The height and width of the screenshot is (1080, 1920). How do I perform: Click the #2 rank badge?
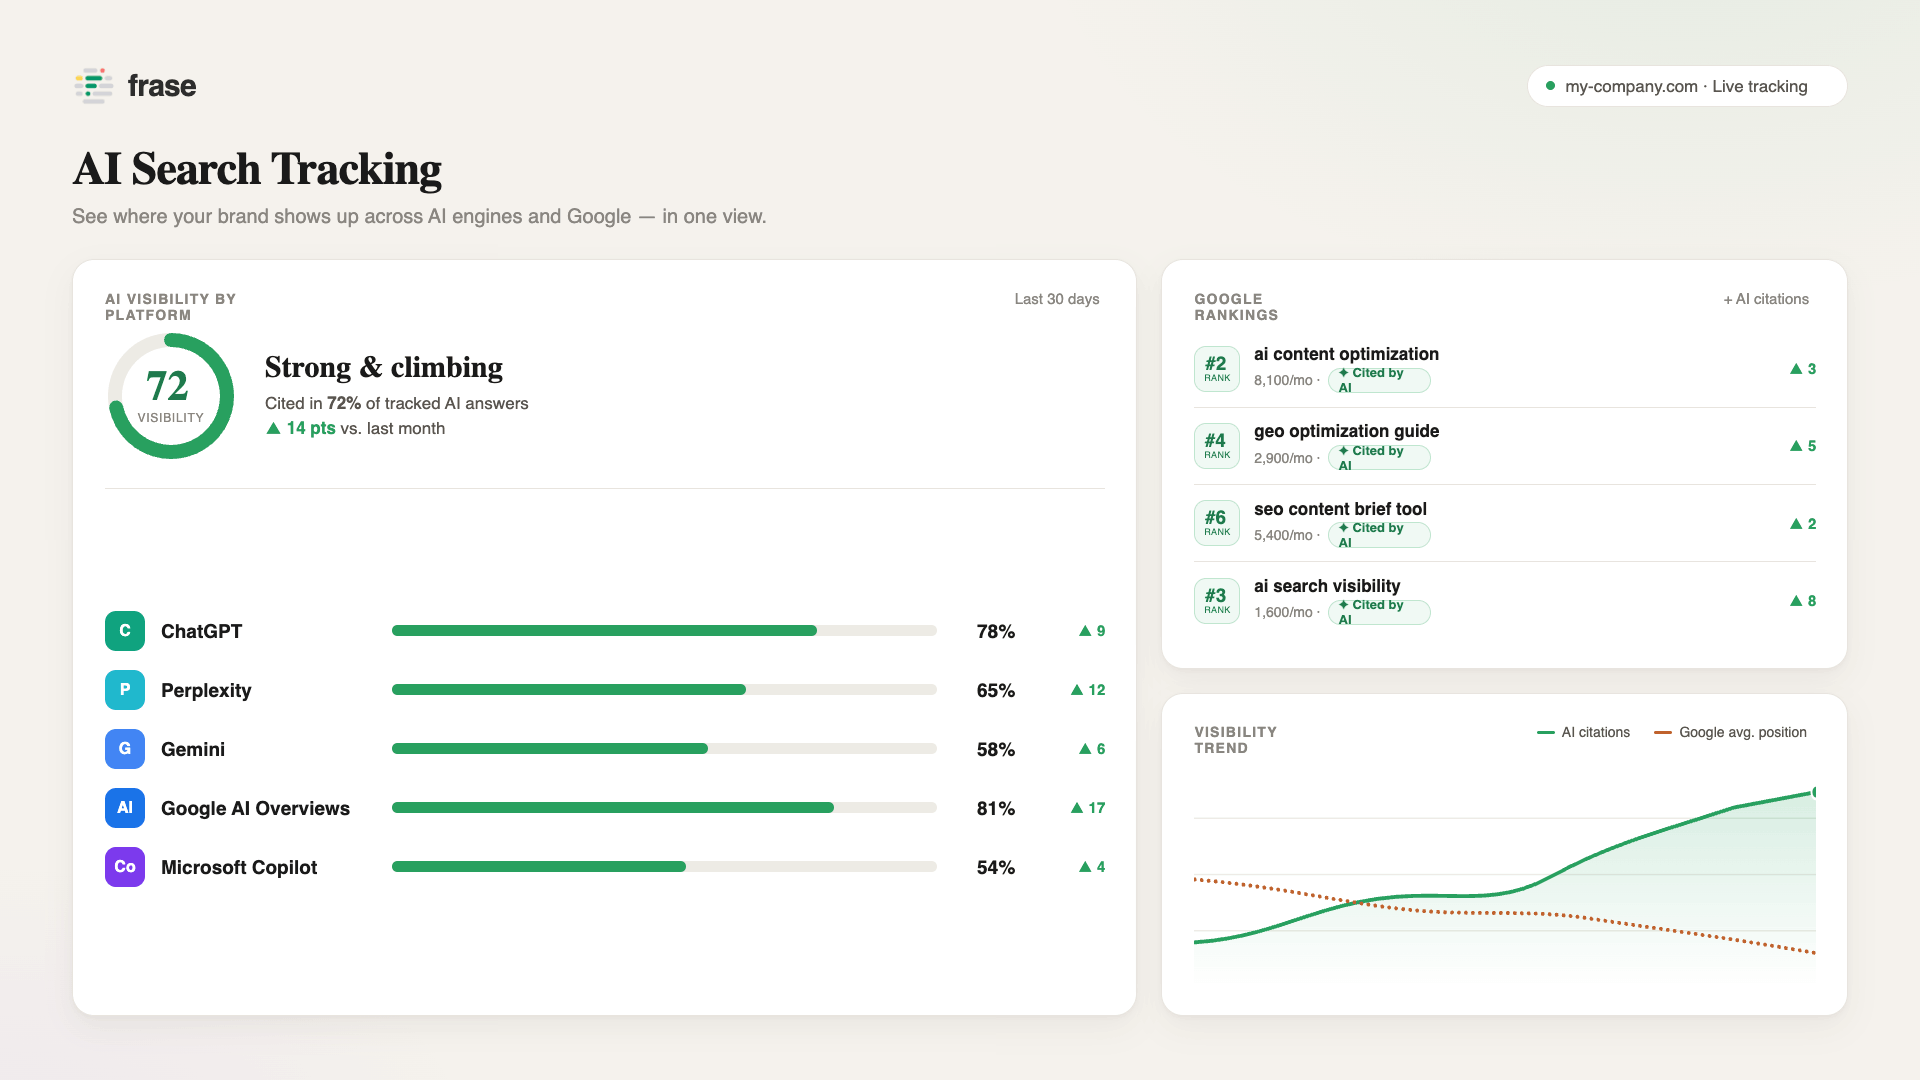tap(1217, 368)
